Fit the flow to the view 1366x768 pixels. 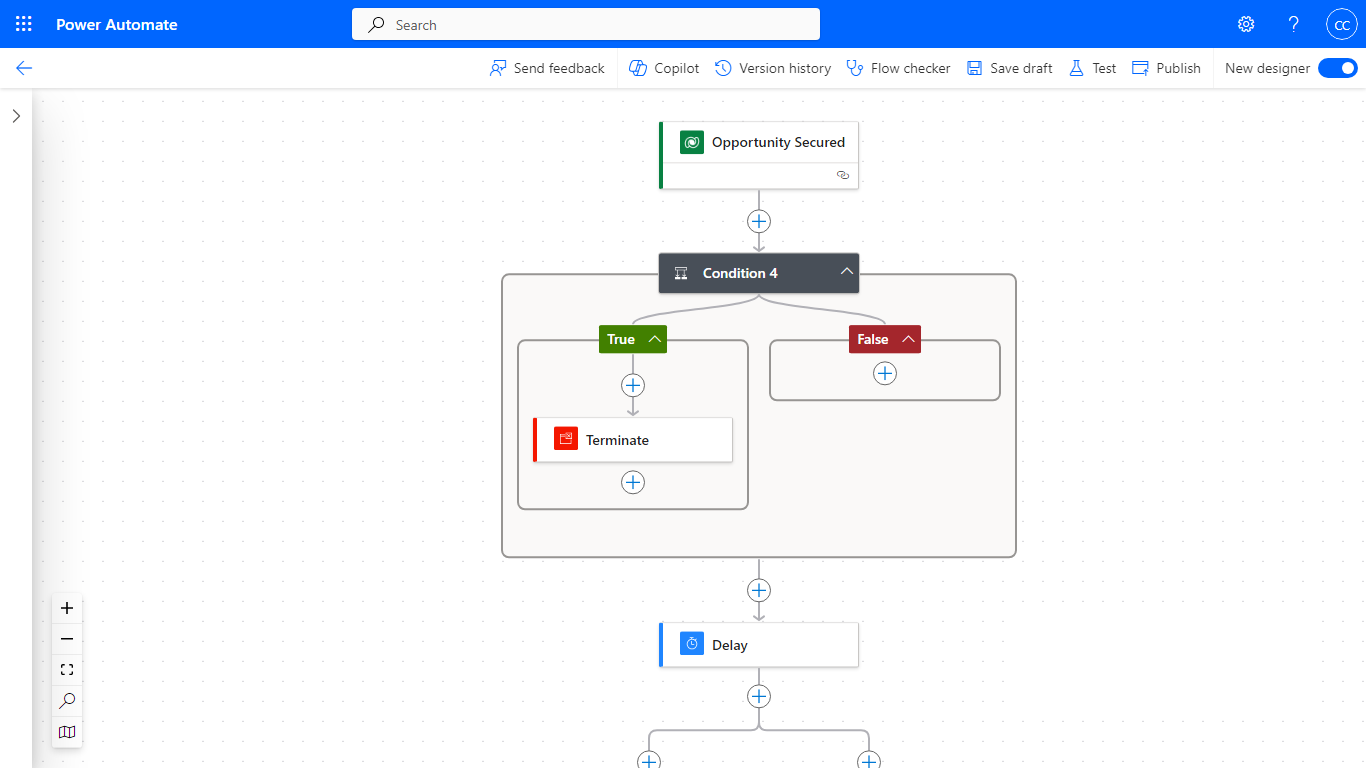[67, 670]
